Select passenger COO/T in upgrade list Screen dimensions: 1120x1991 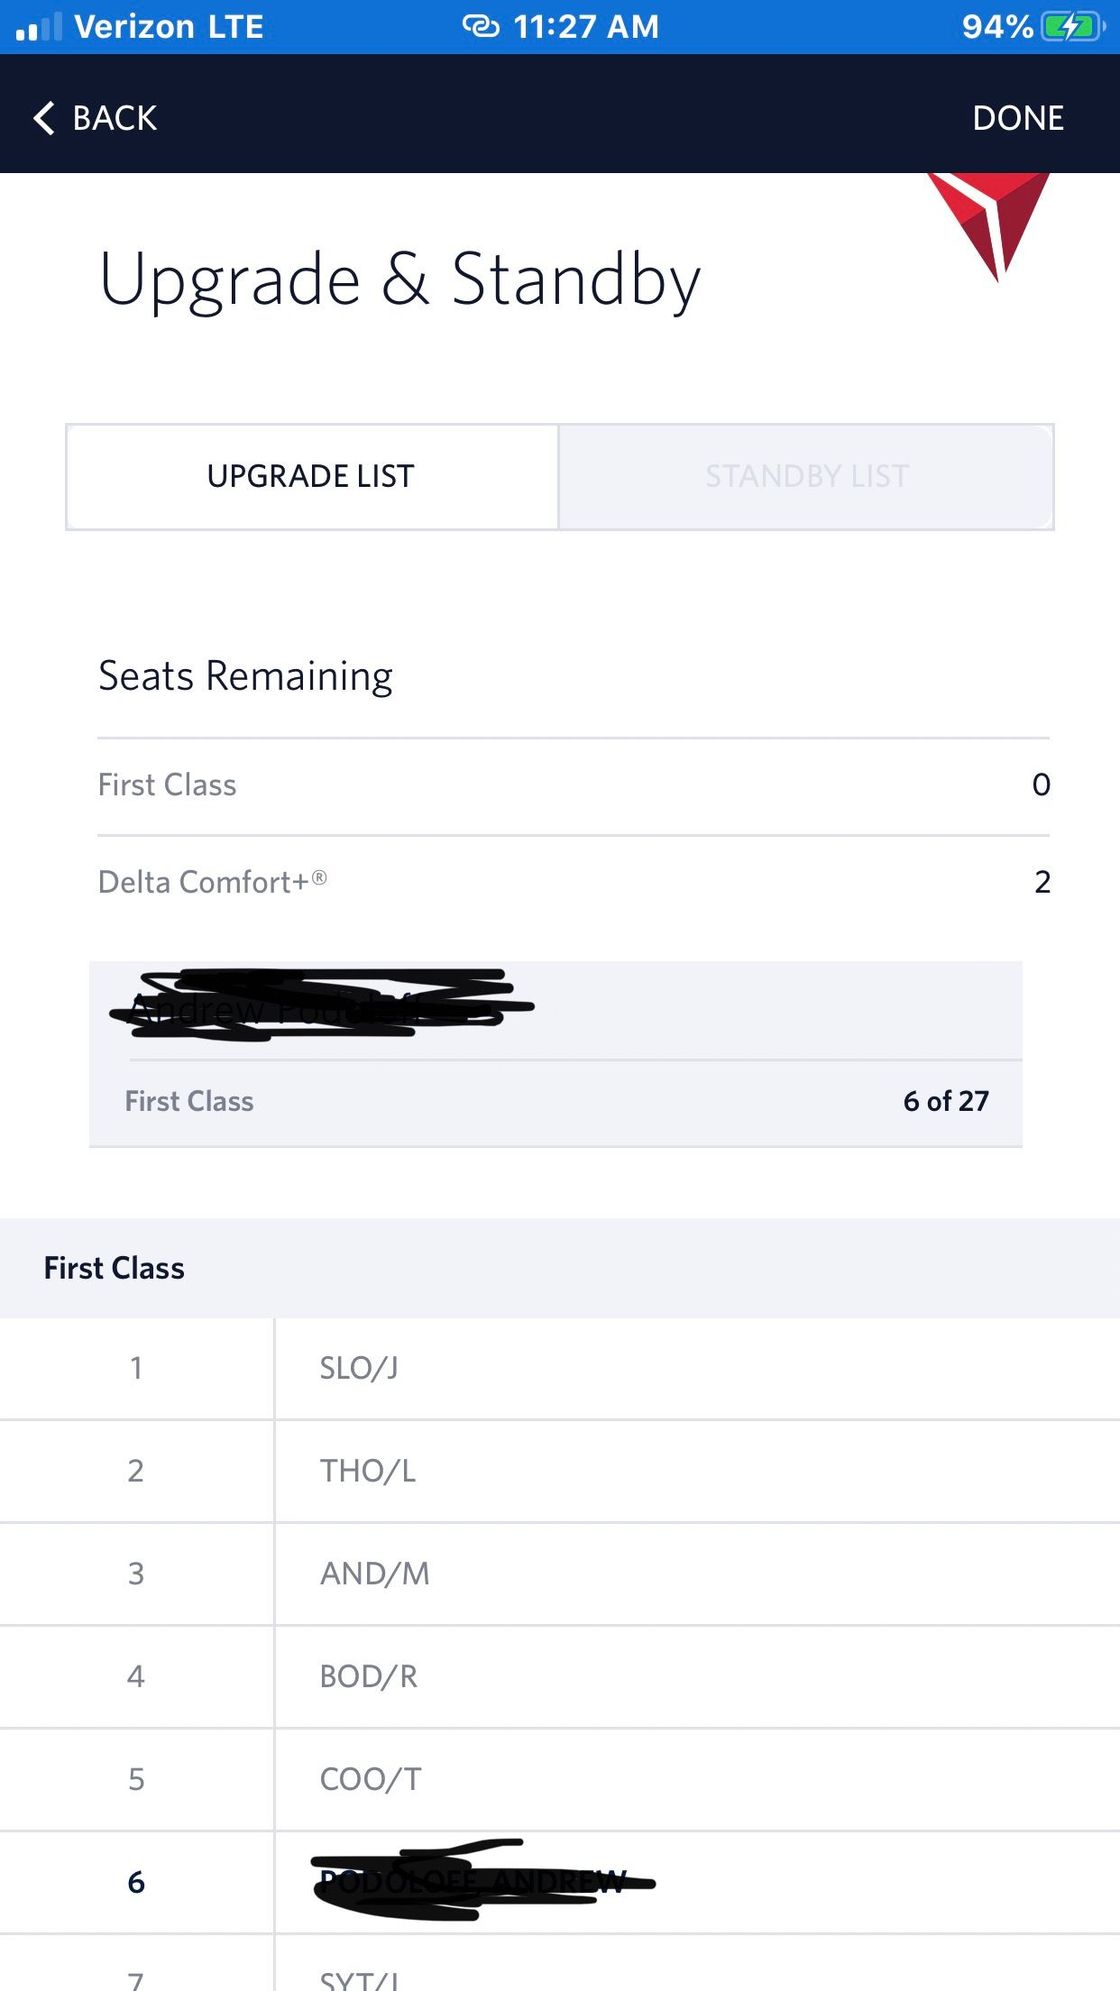coord(370,1780)
